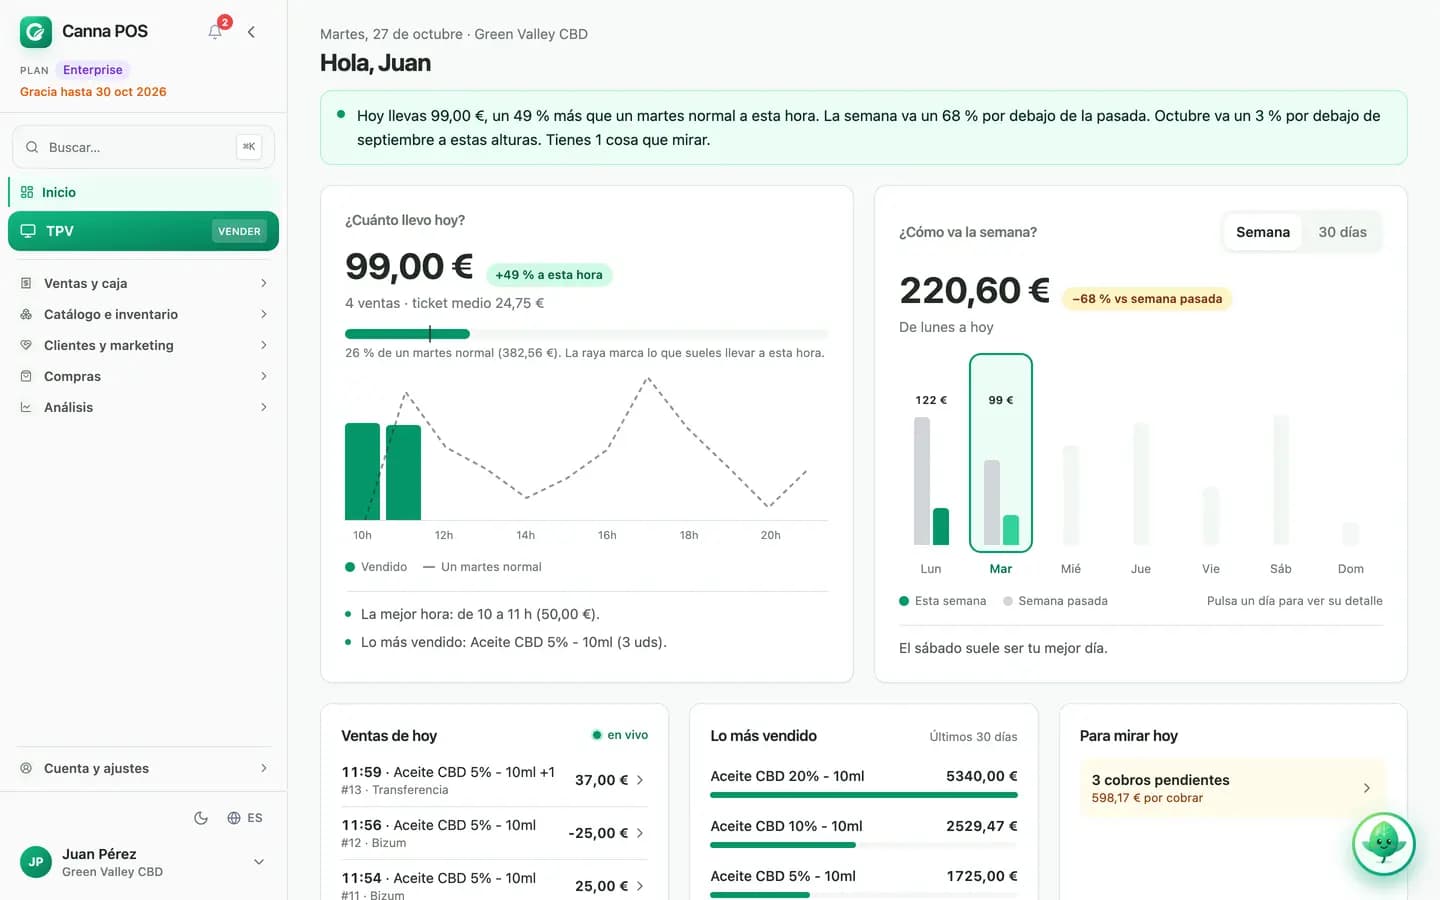Open the 11:59 sale of 37,00 €
The image size is (1440, 900).
pyautogui.click(x=494, y=780)
